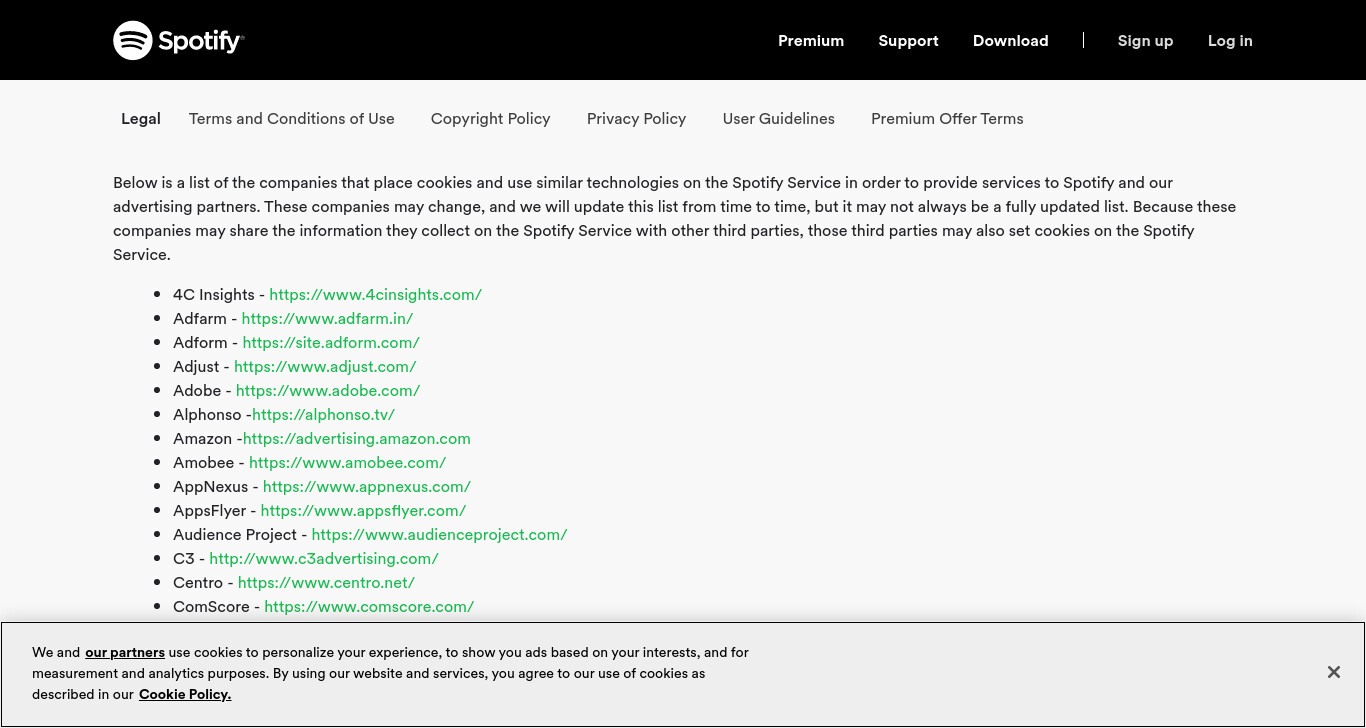Open Premium Offer Terms tab

click(x=947, y=118)
